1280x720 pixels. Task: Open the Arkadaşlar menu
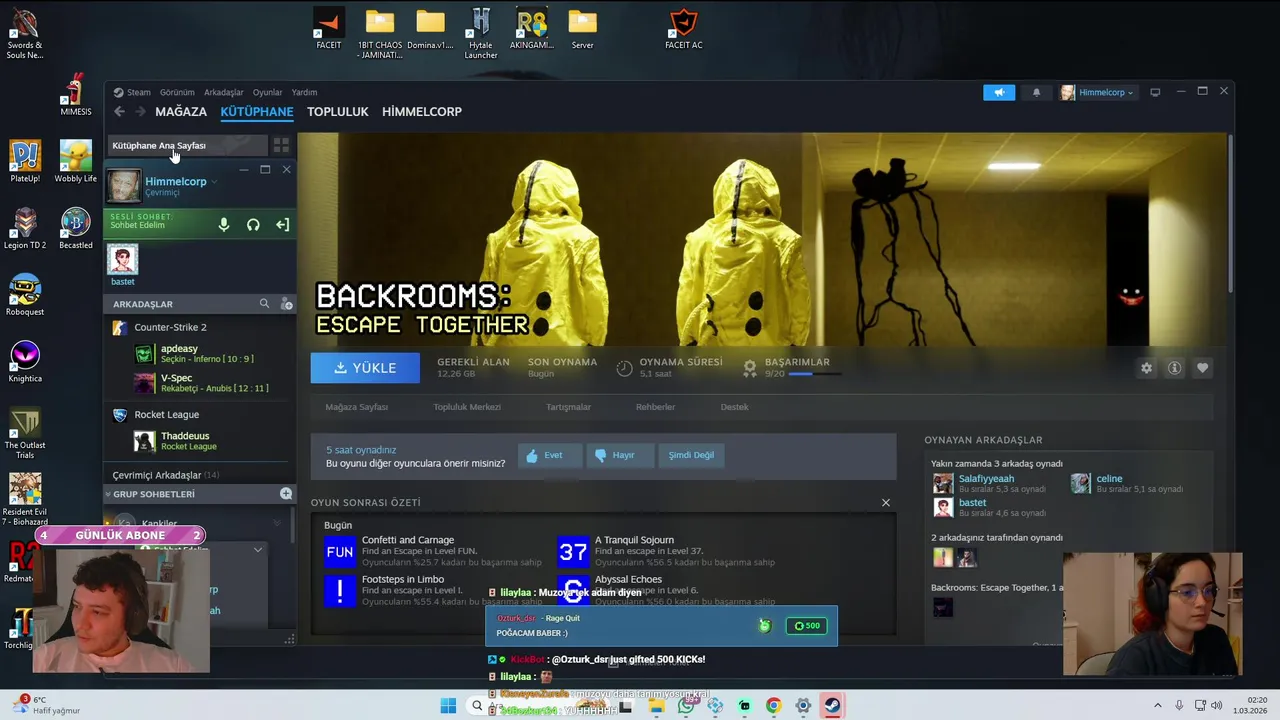[x=223, y=92]
